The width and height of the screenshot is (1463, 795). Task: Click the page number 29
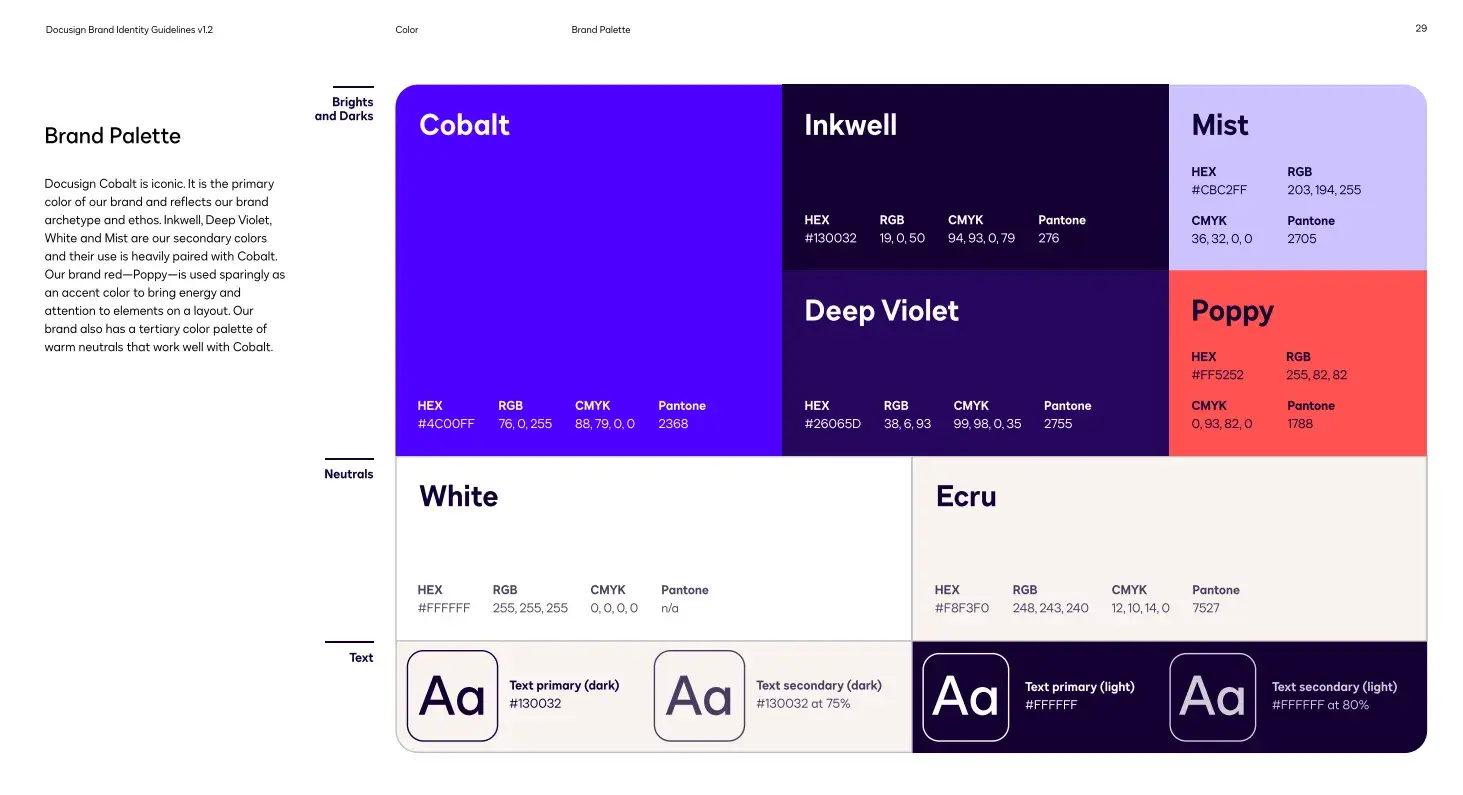(1421, 28)
